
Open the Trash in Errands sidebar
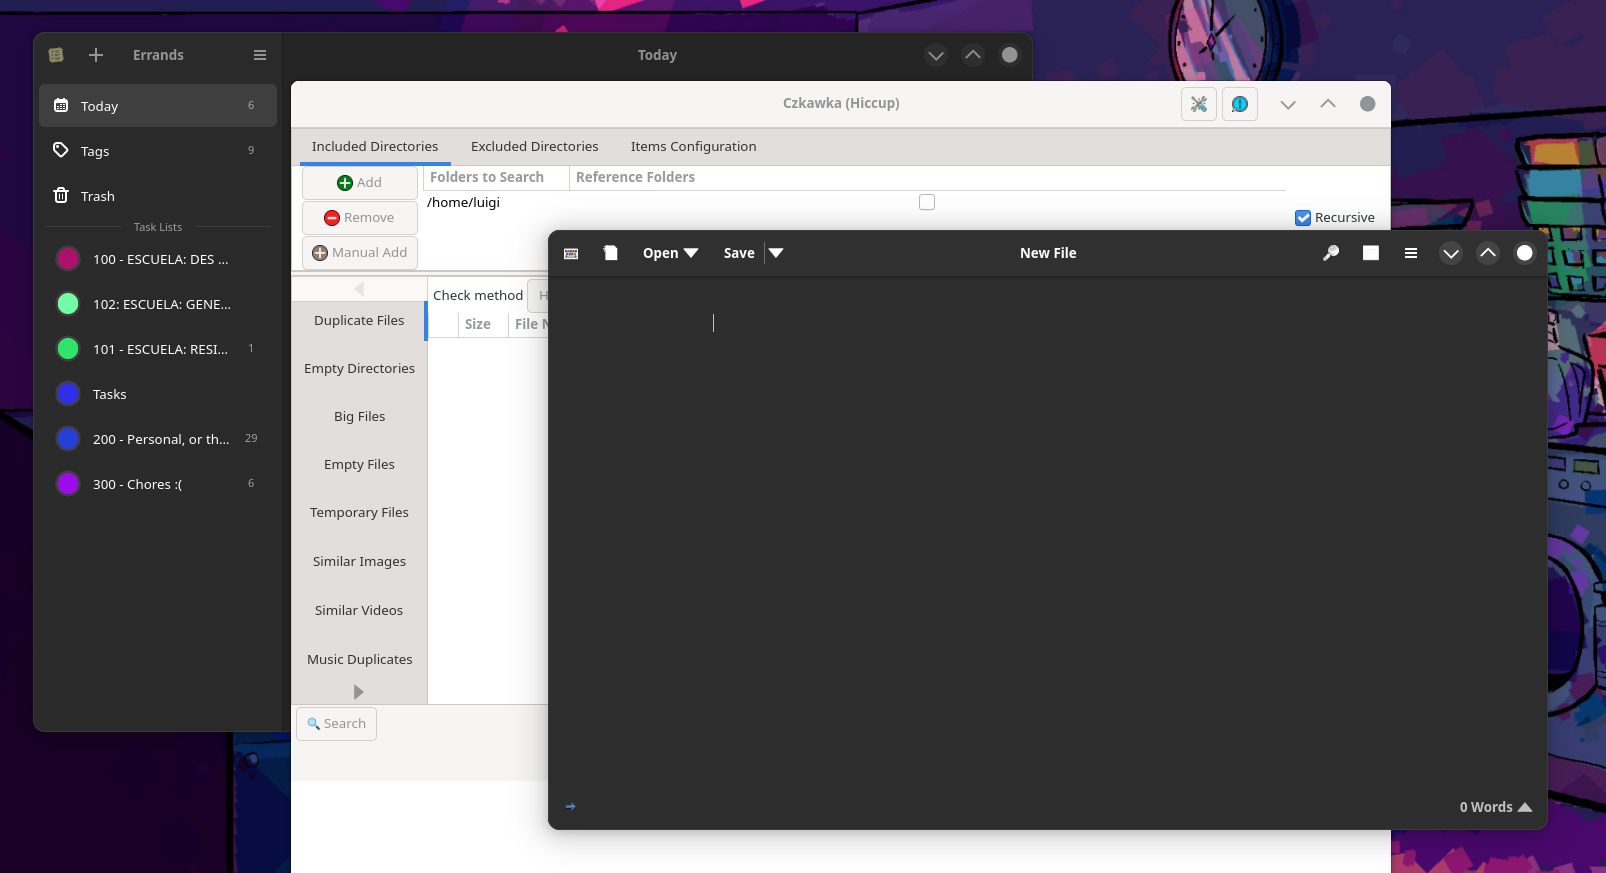point(98,196)
